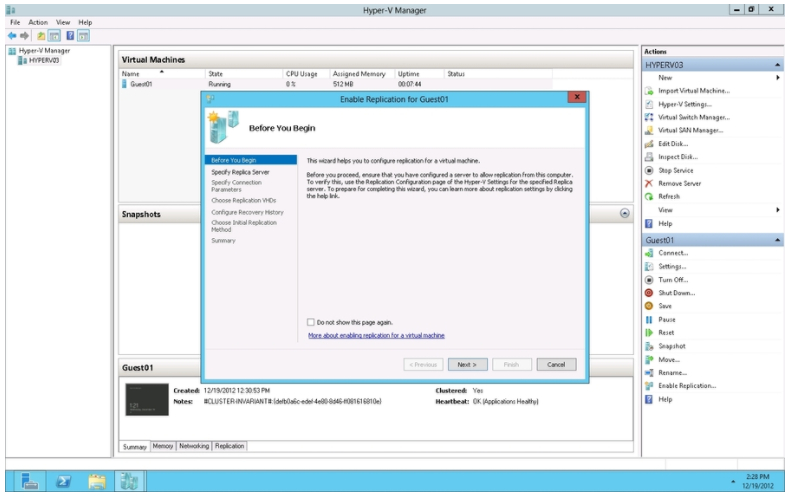Click the Up one level folder toolbar icon
The width and height of the screenshot is (790, 497).
pos(41,36)
